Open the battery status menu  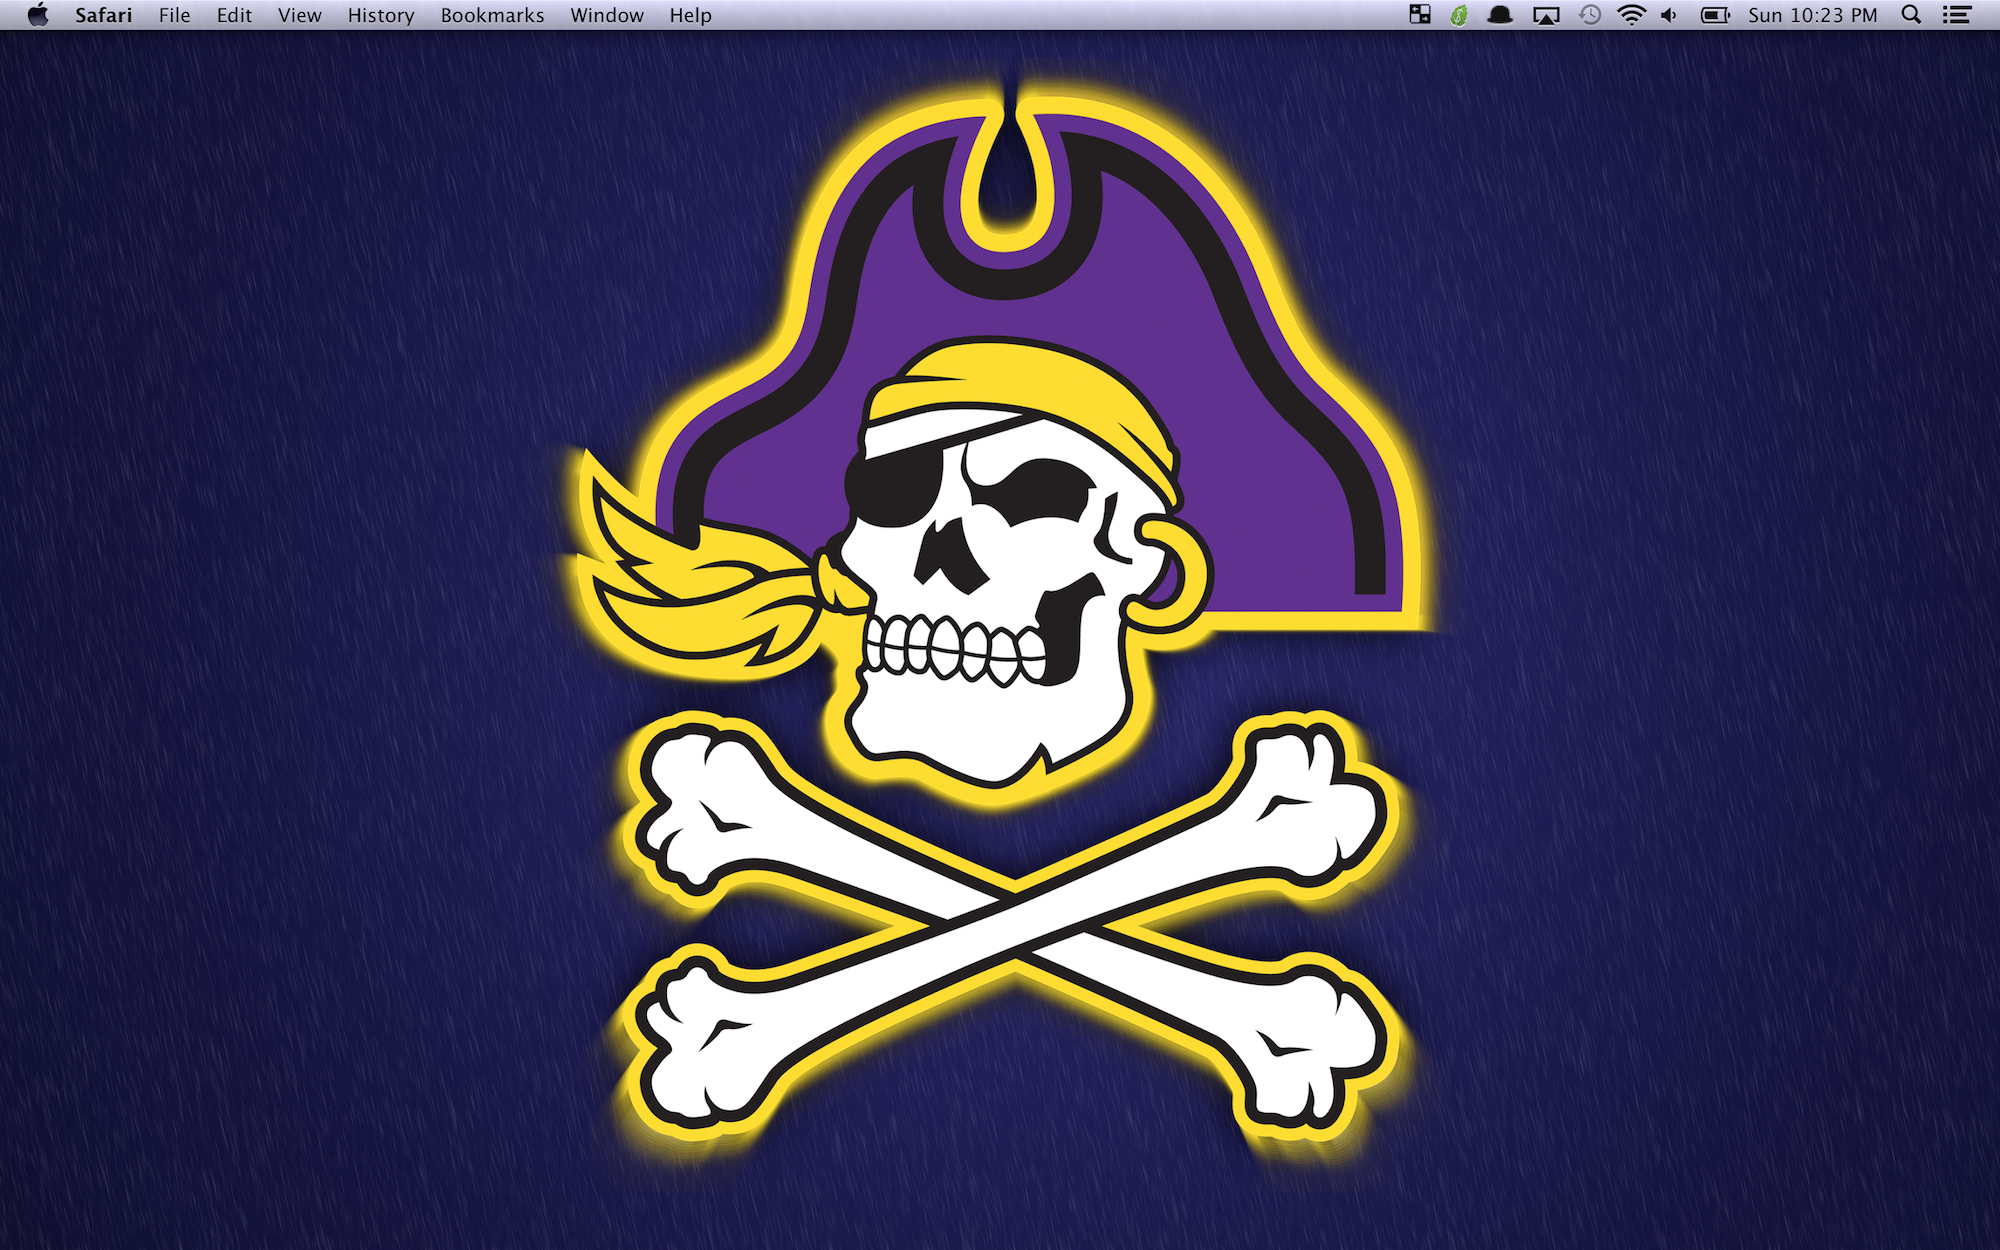pyautogui.click(x=1716, y=15)
